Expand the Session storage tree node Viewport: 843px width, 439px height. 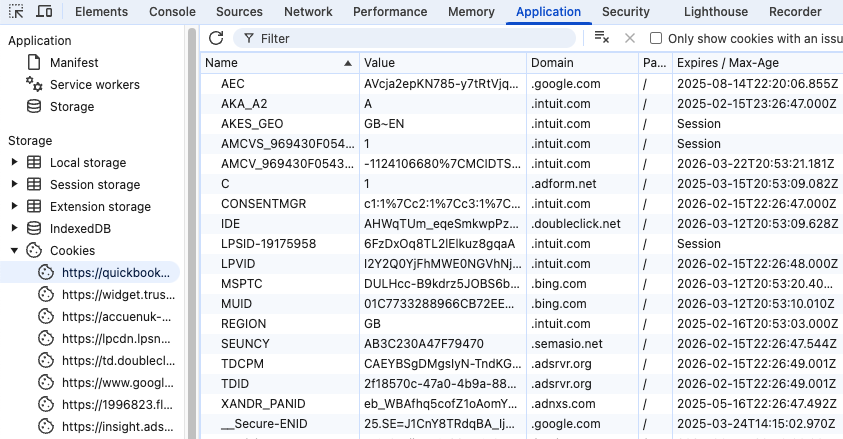coord(15,184)
